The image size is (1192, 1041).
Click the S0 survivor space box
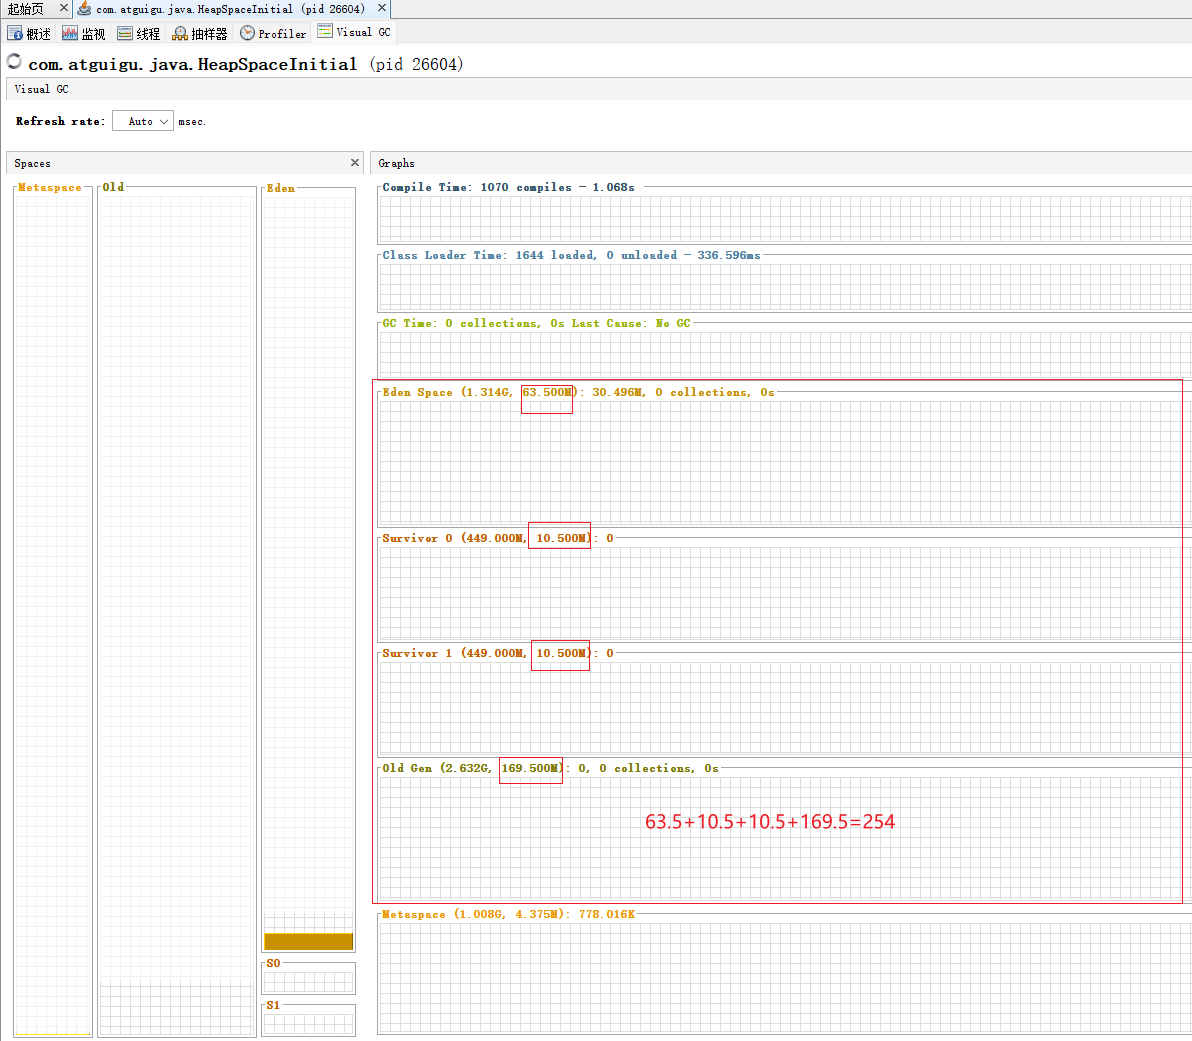click(308, 980)
